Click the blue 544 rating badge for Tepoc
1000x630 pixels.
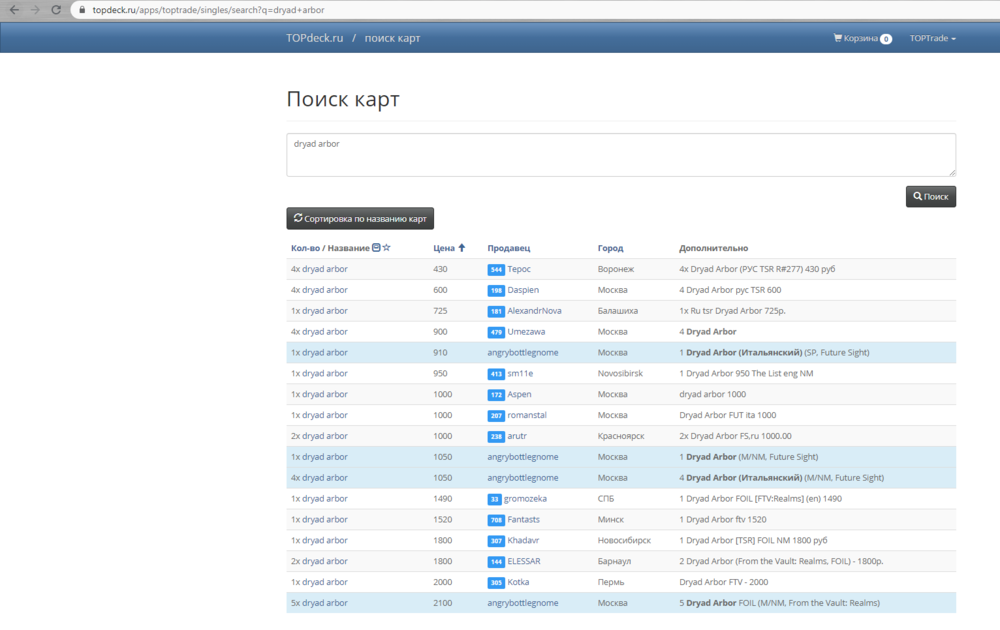click(x=496, y=270)
